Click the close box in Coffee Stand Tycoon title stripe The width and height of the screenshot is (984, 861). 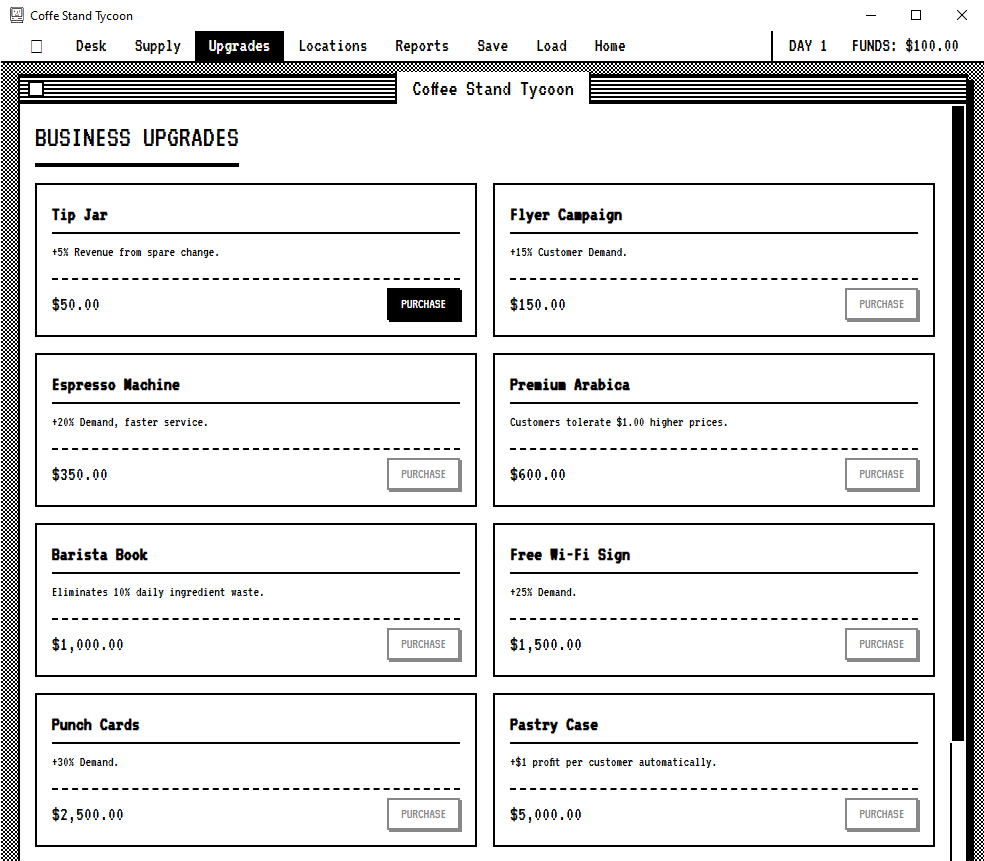36,89
